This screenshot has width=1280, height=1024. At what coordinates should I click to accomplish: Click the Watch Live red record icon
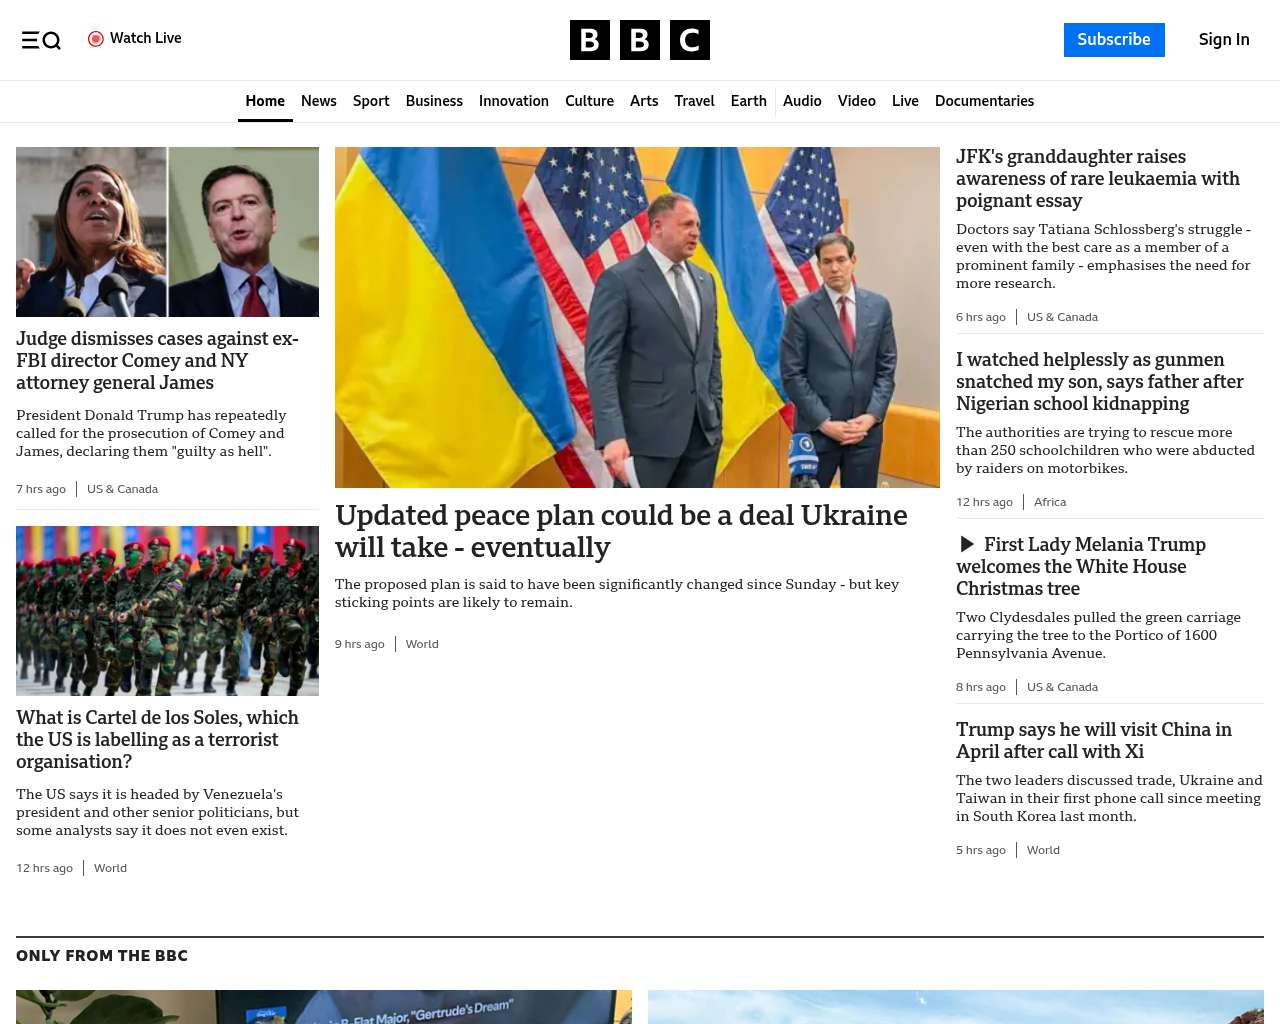tap(96, 39)
